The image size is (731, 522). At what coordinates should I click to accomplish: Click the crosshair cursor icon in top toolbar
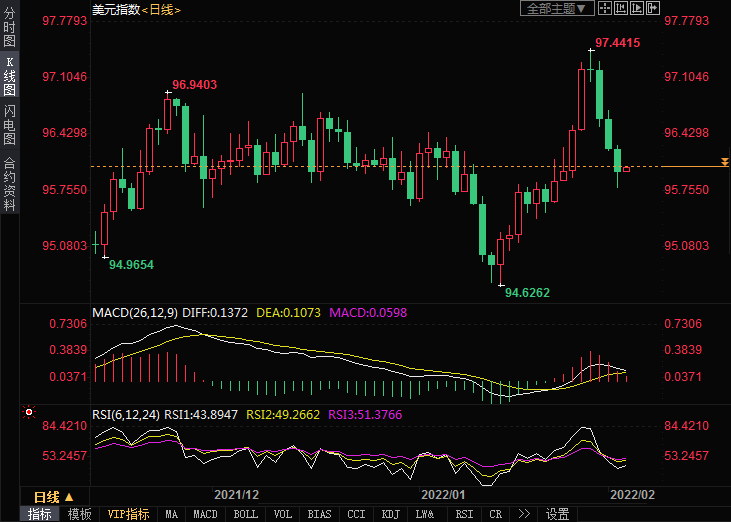point(607,9)
